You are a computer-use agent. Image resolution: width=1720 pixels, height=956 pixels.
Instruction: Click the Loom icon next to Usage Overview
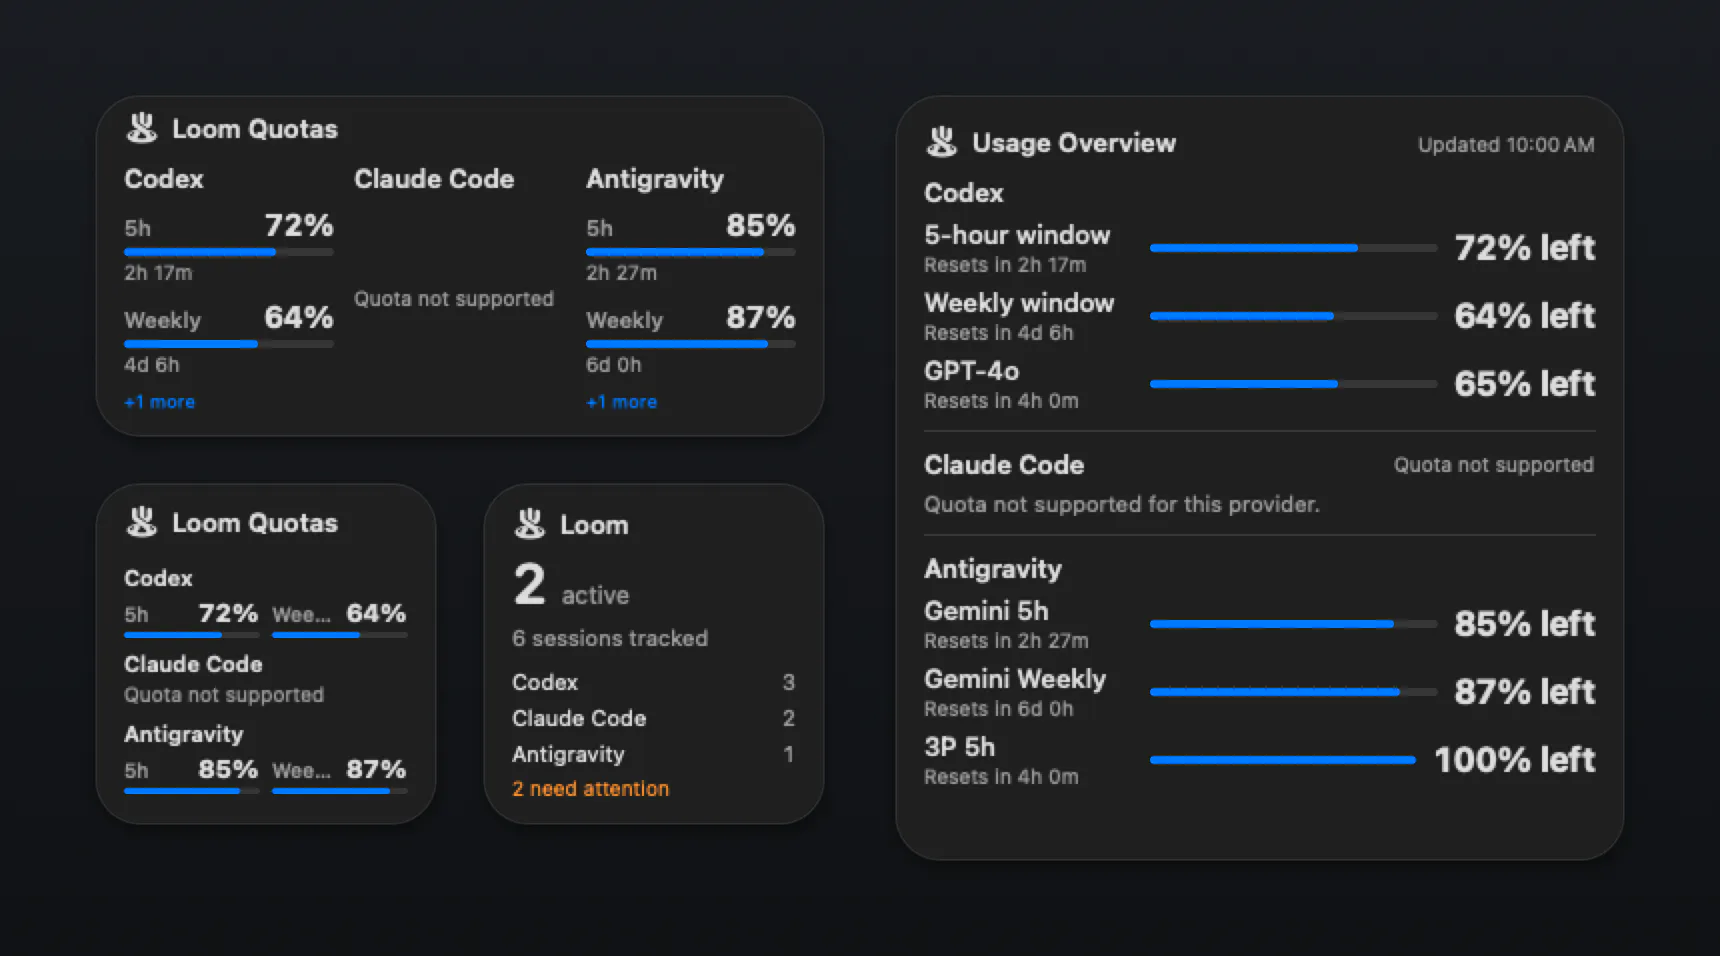942,142
